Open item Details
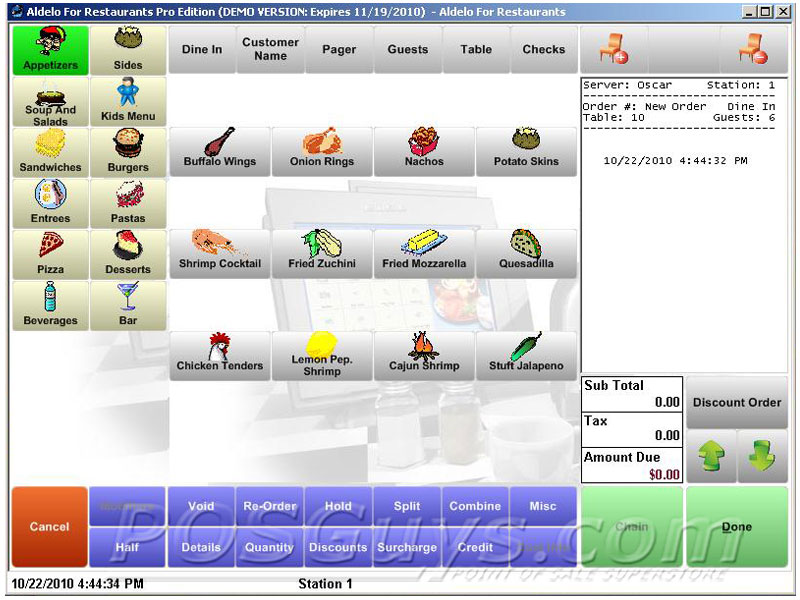This screenshot has height=600, width=800. coord(201,547)
